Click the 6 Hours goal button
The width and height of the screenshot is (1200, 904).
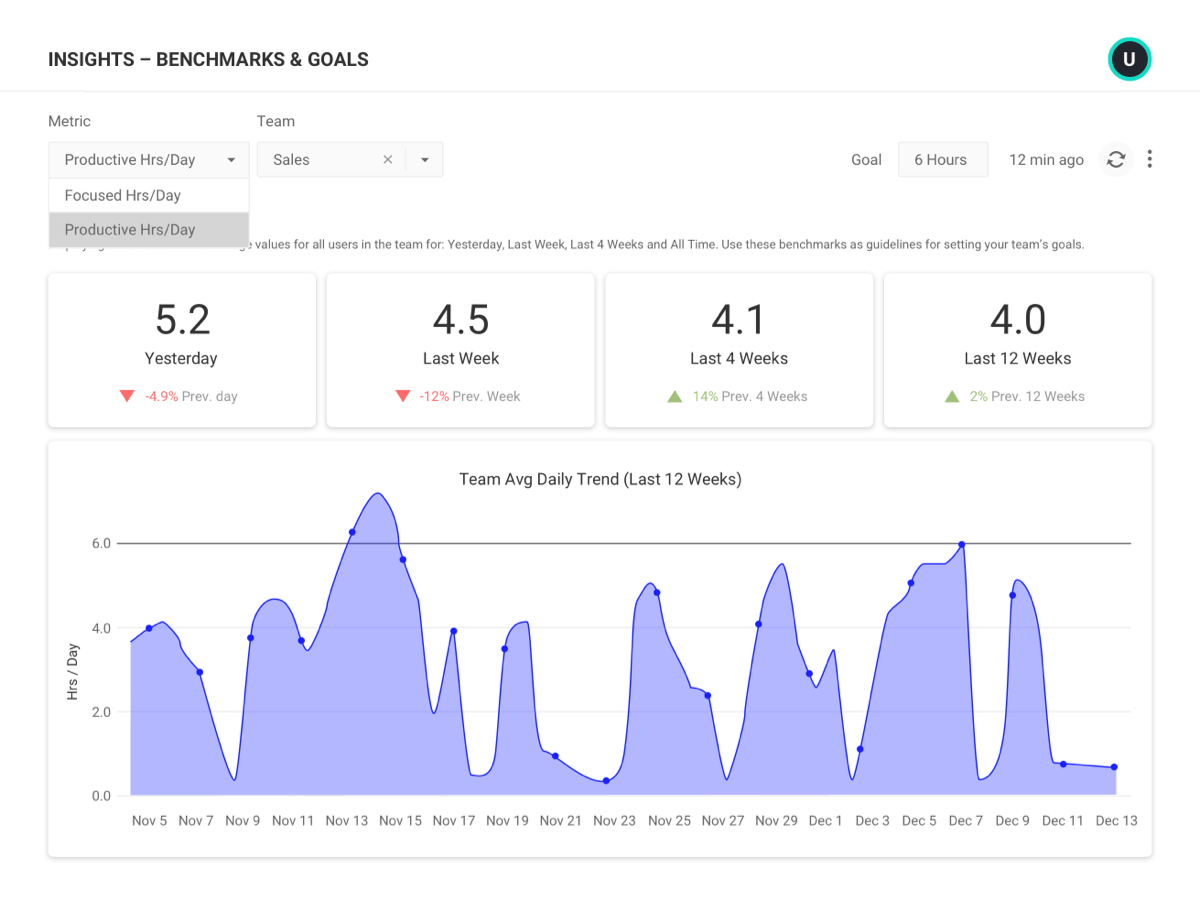tap(942, 159)
